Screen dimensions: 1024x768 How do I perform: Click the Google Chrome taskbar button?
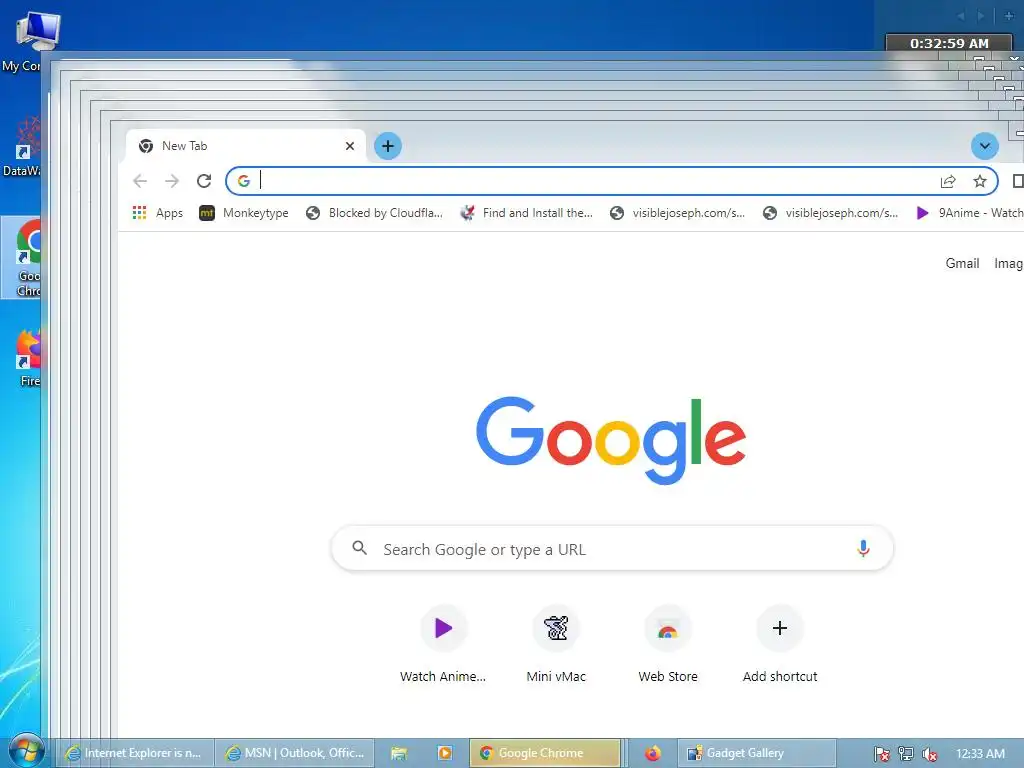(x=545, y=753)
